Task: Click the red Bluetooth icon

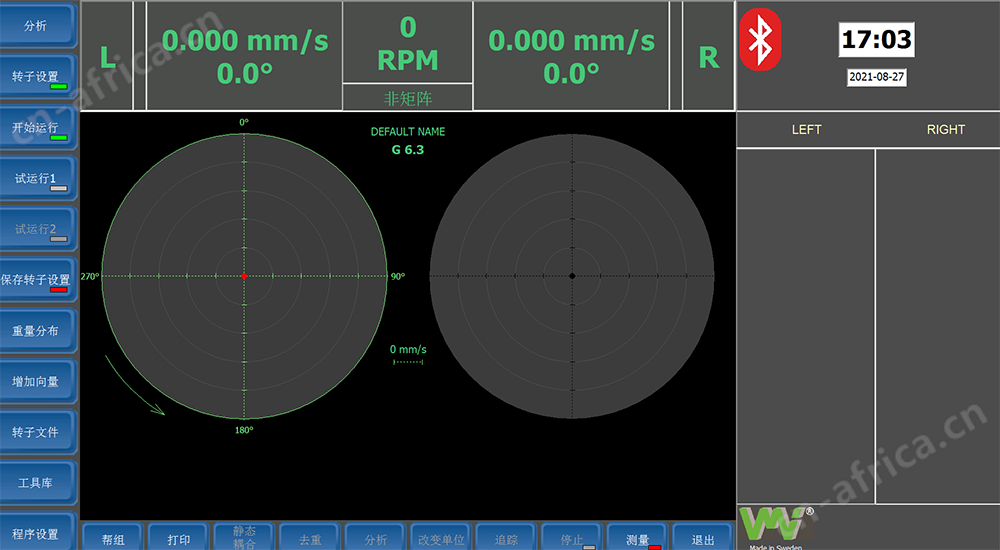Action: tap(760, 40)
